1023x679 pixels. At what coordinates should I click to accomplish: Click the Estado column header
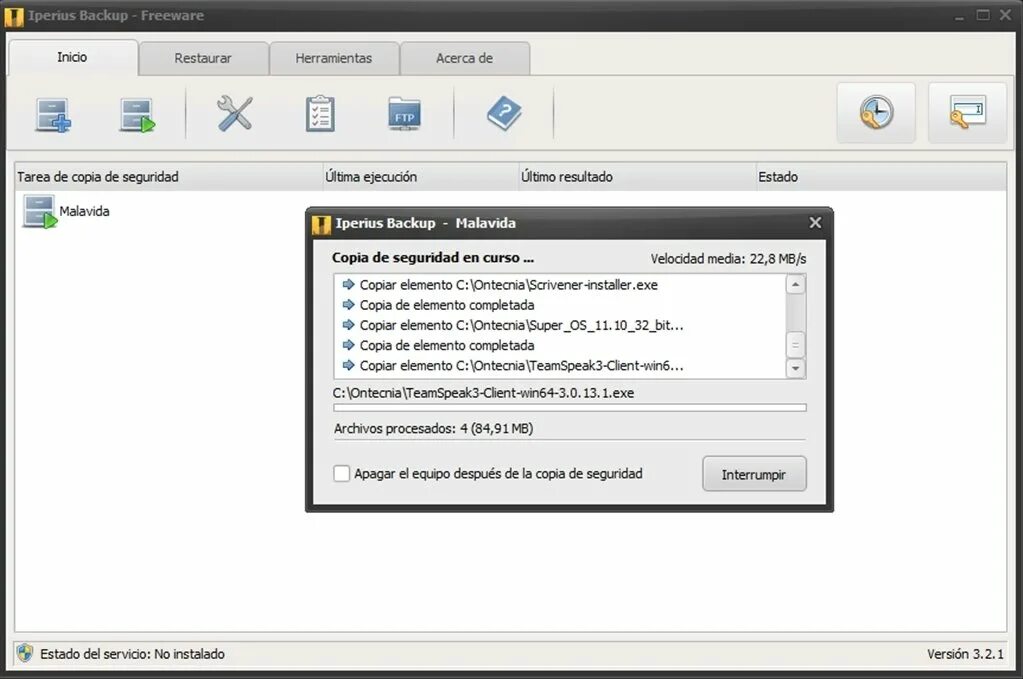click(881, 177)
